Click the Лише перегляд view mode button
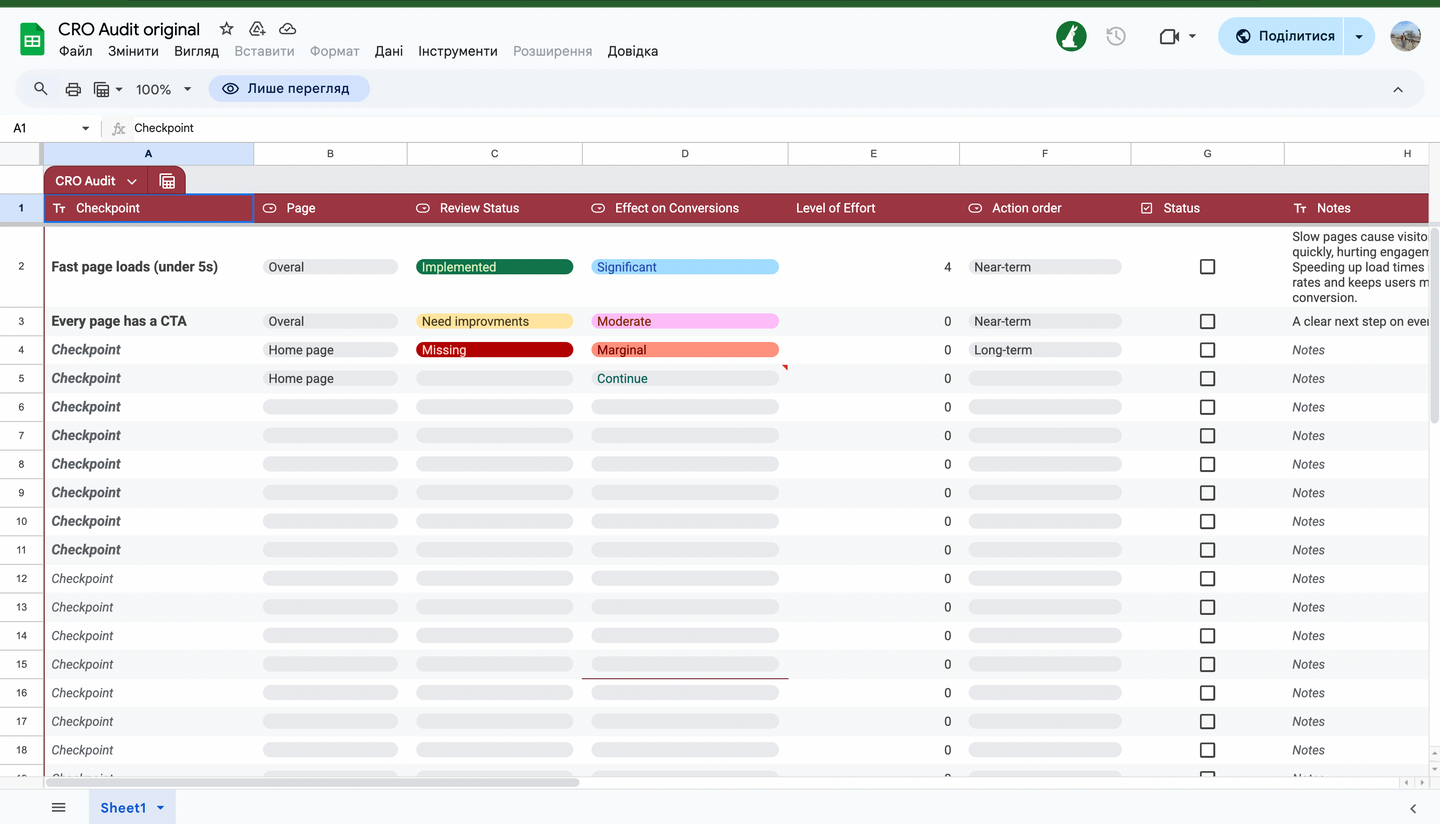The width and height of the screenshot is (1440, 824). [x=289, y=88]
